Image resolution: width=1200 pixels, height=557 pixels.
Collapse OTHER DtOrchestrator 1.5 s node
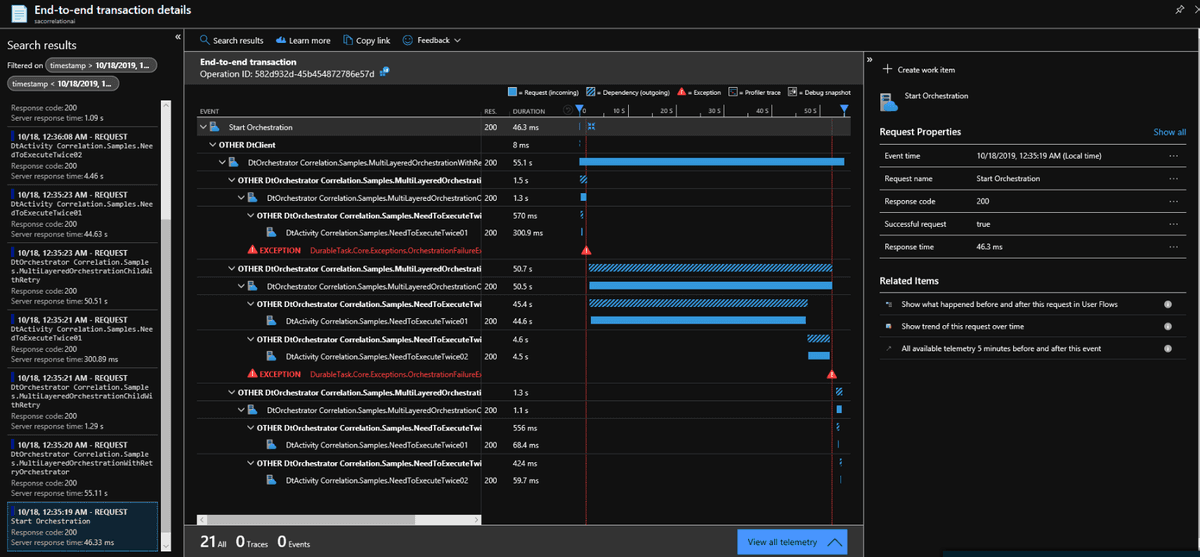[231, 180]
